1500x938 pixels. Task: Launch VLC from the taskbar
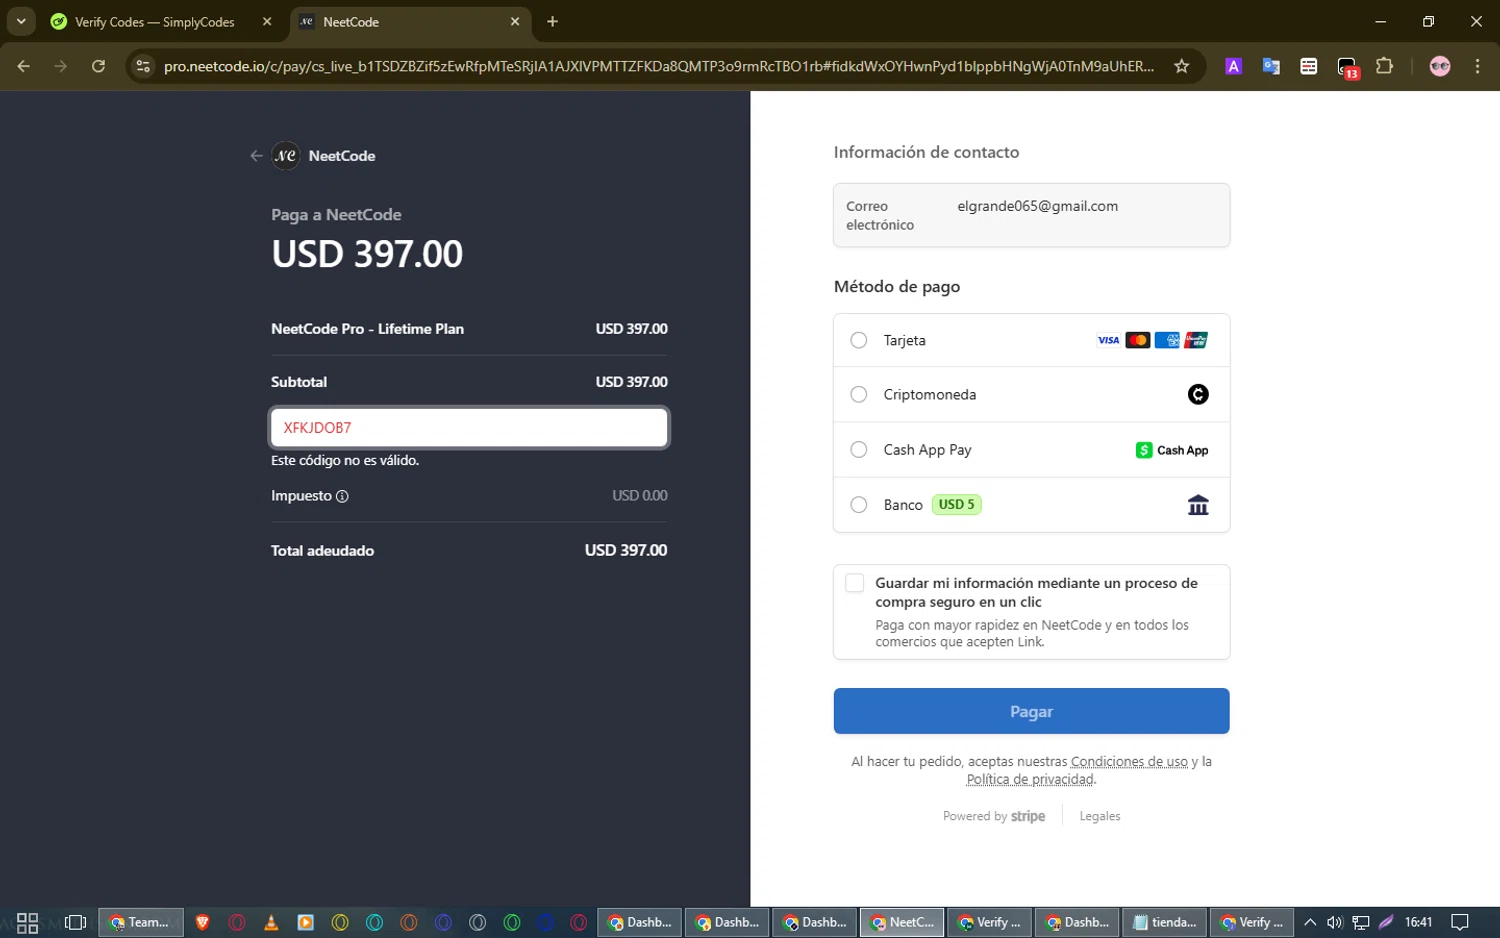(x=271, y=922)
